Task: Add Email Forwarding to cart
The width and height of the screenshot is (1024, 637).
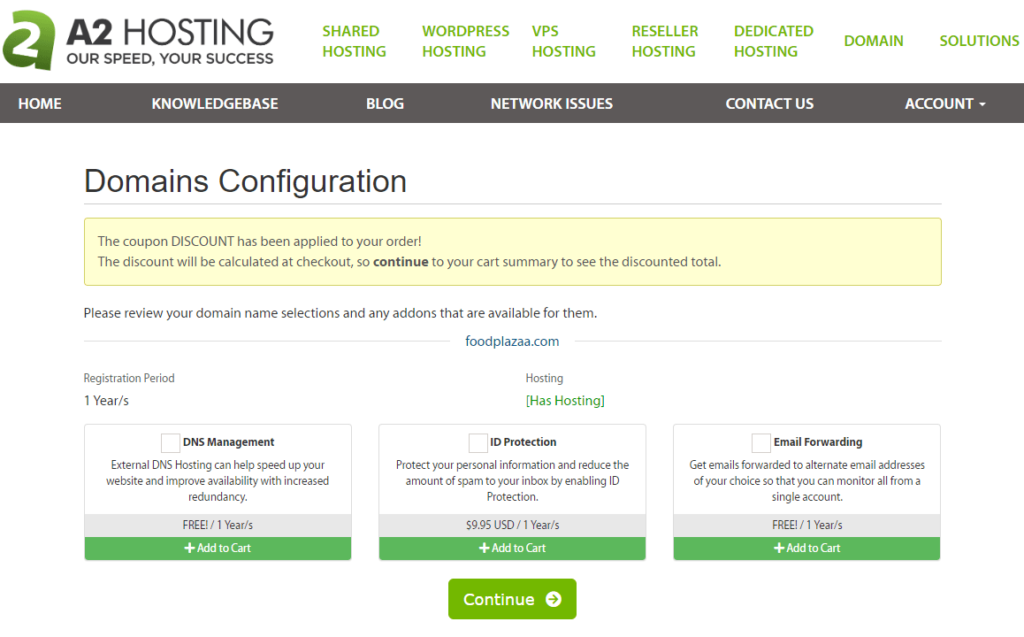Action: (807, 548)
